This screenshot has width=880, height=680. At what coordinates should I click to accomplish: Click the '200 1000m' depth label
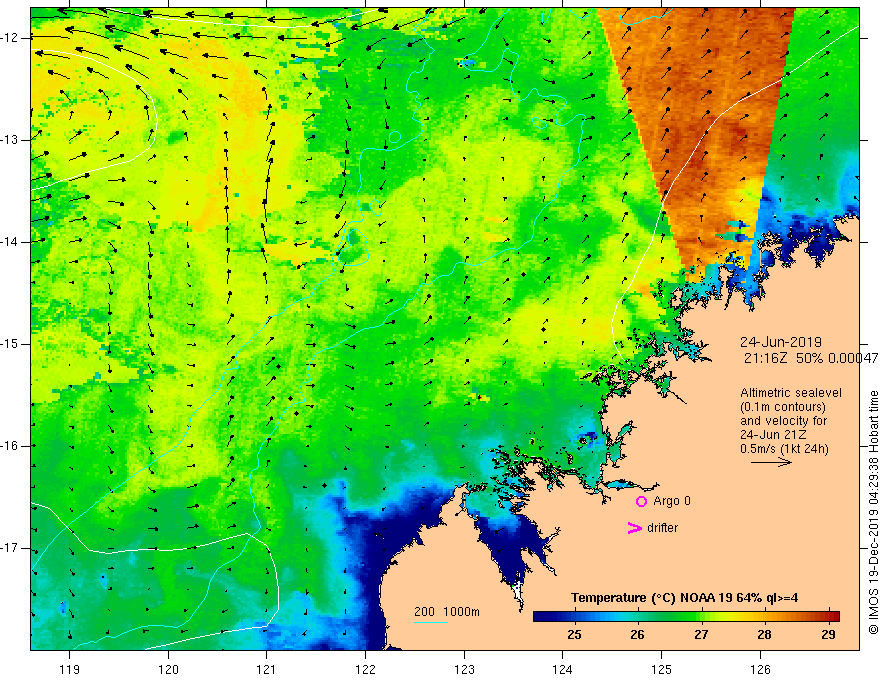tap(447, 612)
